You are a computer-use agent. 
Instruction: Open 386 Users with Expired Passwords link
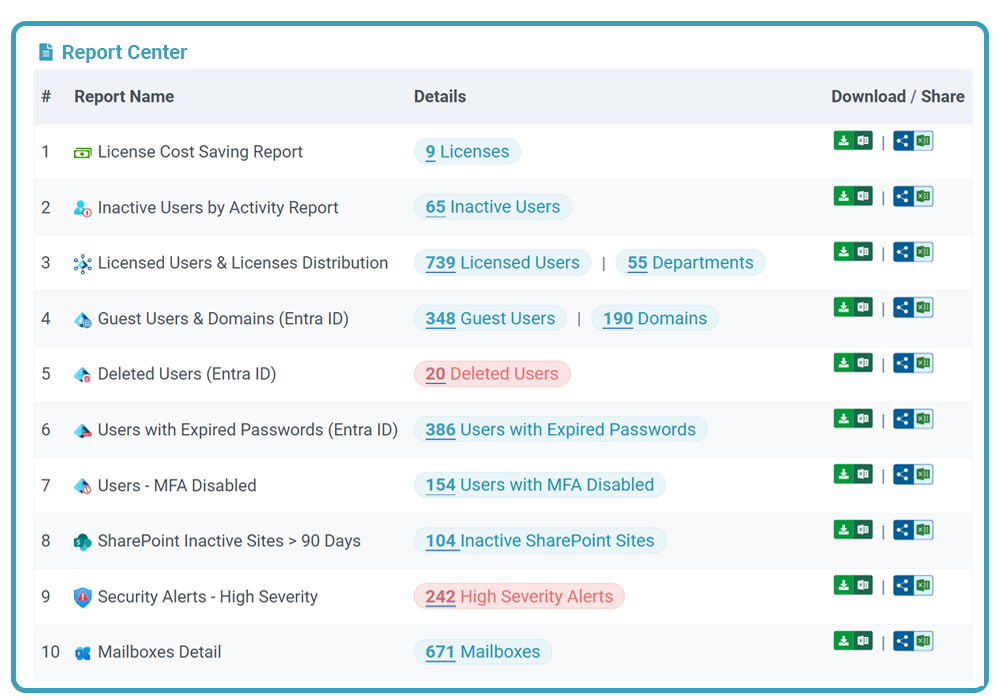561,429
